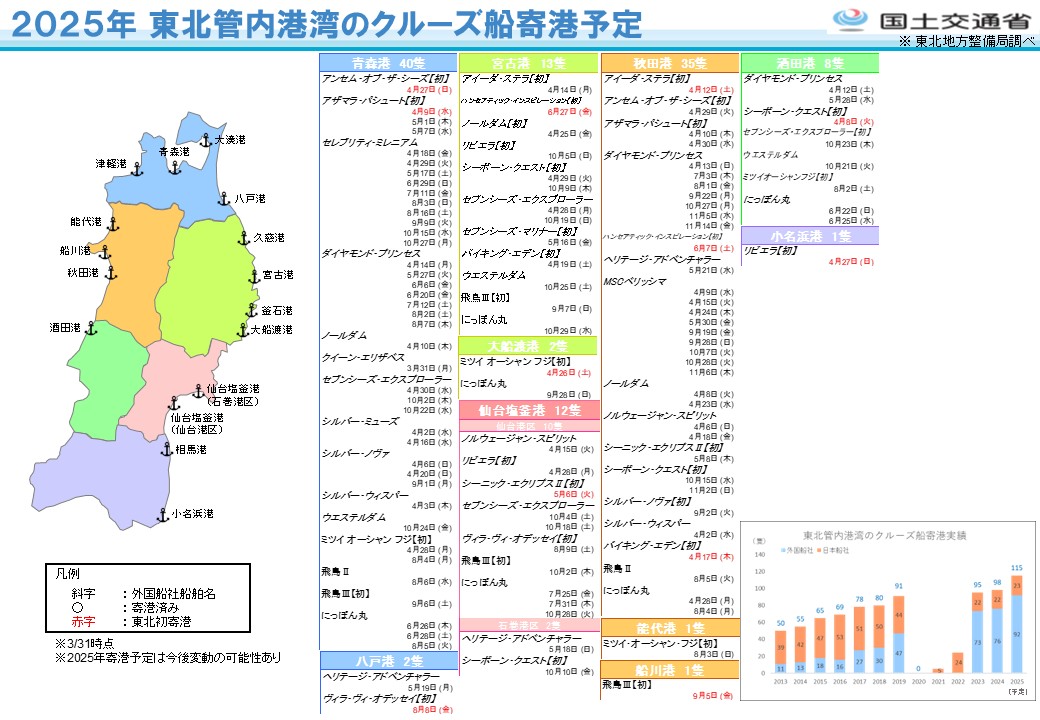
Task: Click セブンシーズ・マリナー【初】 in the 宮古港 list
Action: [x=520, y=231]
